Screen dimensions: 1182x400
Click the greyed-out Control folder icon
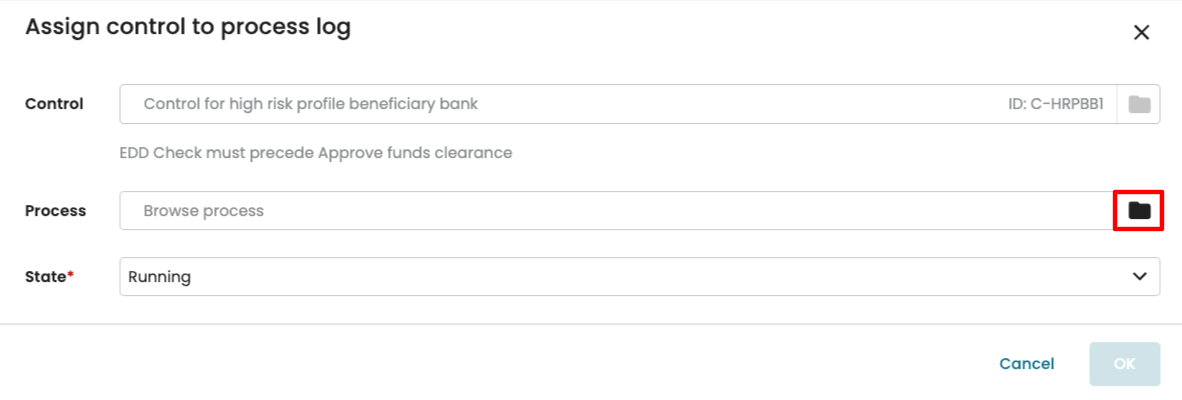(x=1139, y=104)
